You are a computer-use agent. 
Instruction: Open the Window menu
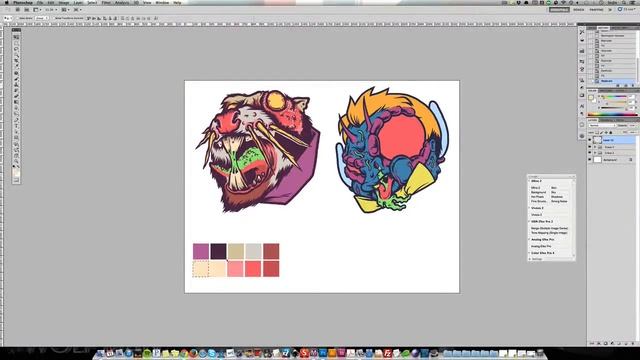(x=162, y=2)
